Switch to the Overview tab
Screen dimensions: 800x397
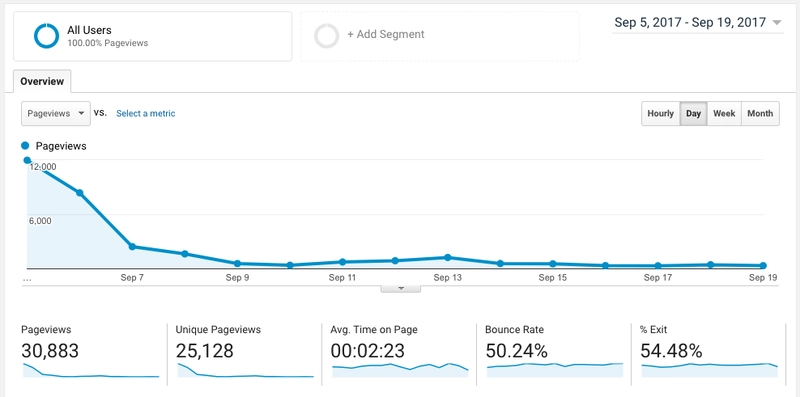[42, 82]
